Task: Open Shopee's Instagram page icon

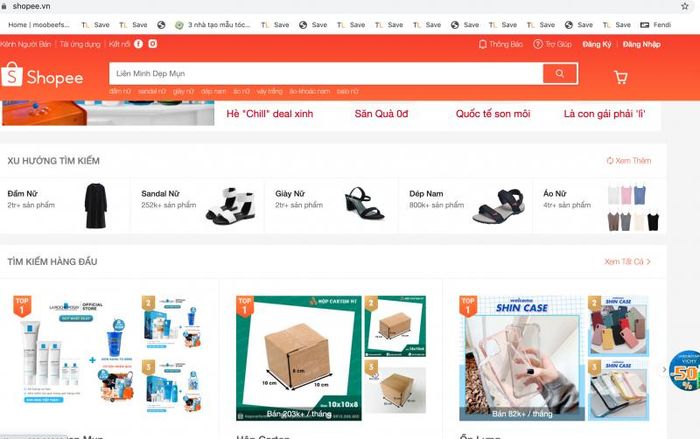Action: point(153,44)
